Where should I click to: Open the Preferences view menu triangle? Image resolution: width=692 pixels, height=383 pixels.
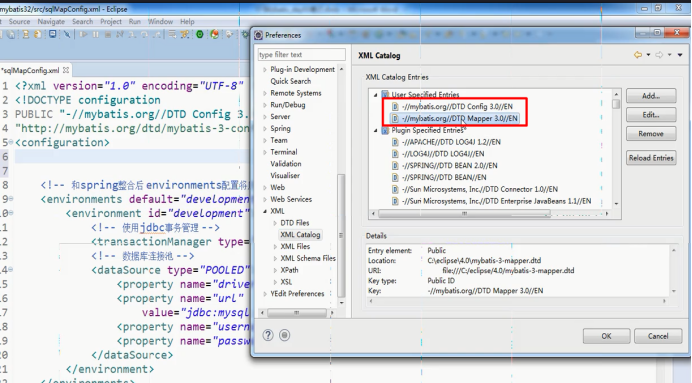point(680,55)
